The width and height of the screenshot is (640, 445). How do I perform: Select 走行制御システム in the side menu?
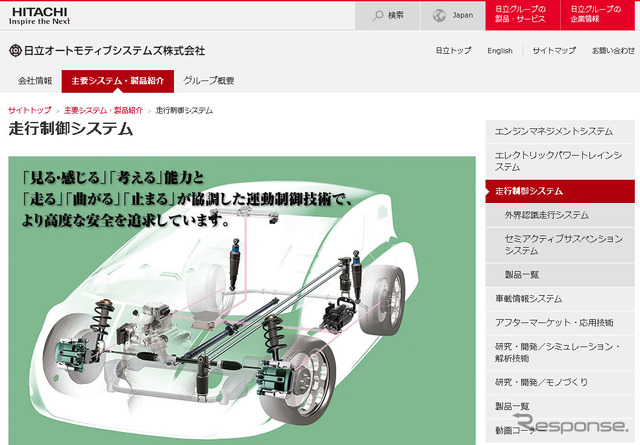[x=560, y=191]
